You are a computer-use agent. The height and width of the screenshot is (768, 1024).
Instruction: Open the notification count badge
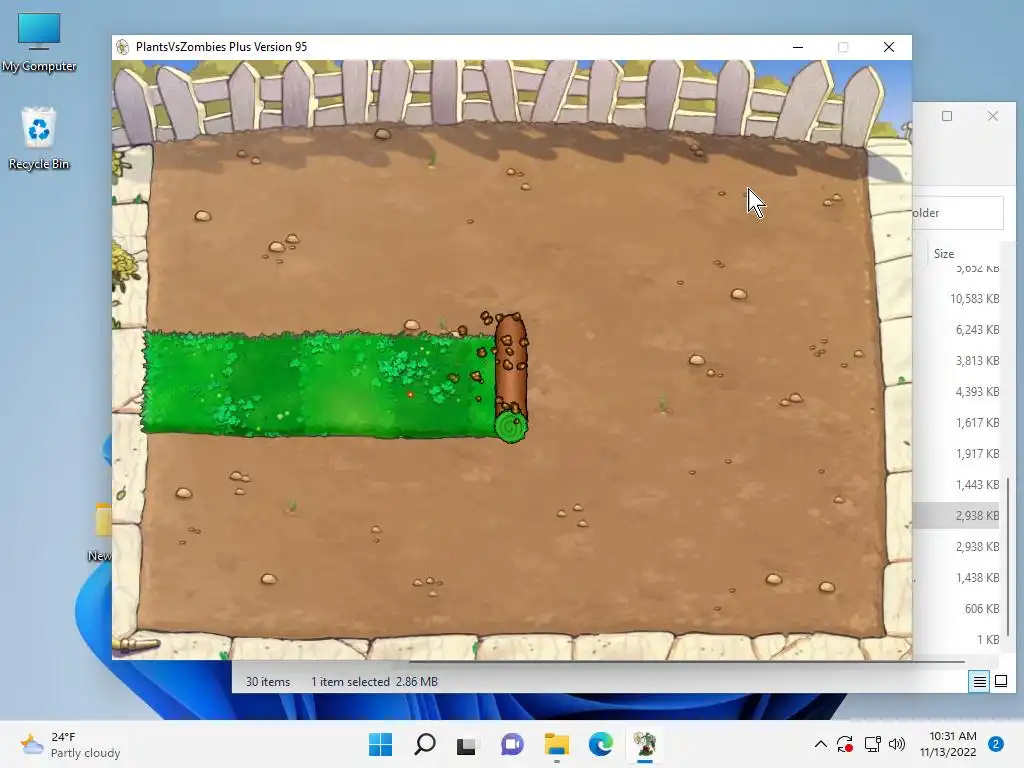pyautogui.click(x=996, y=744)
